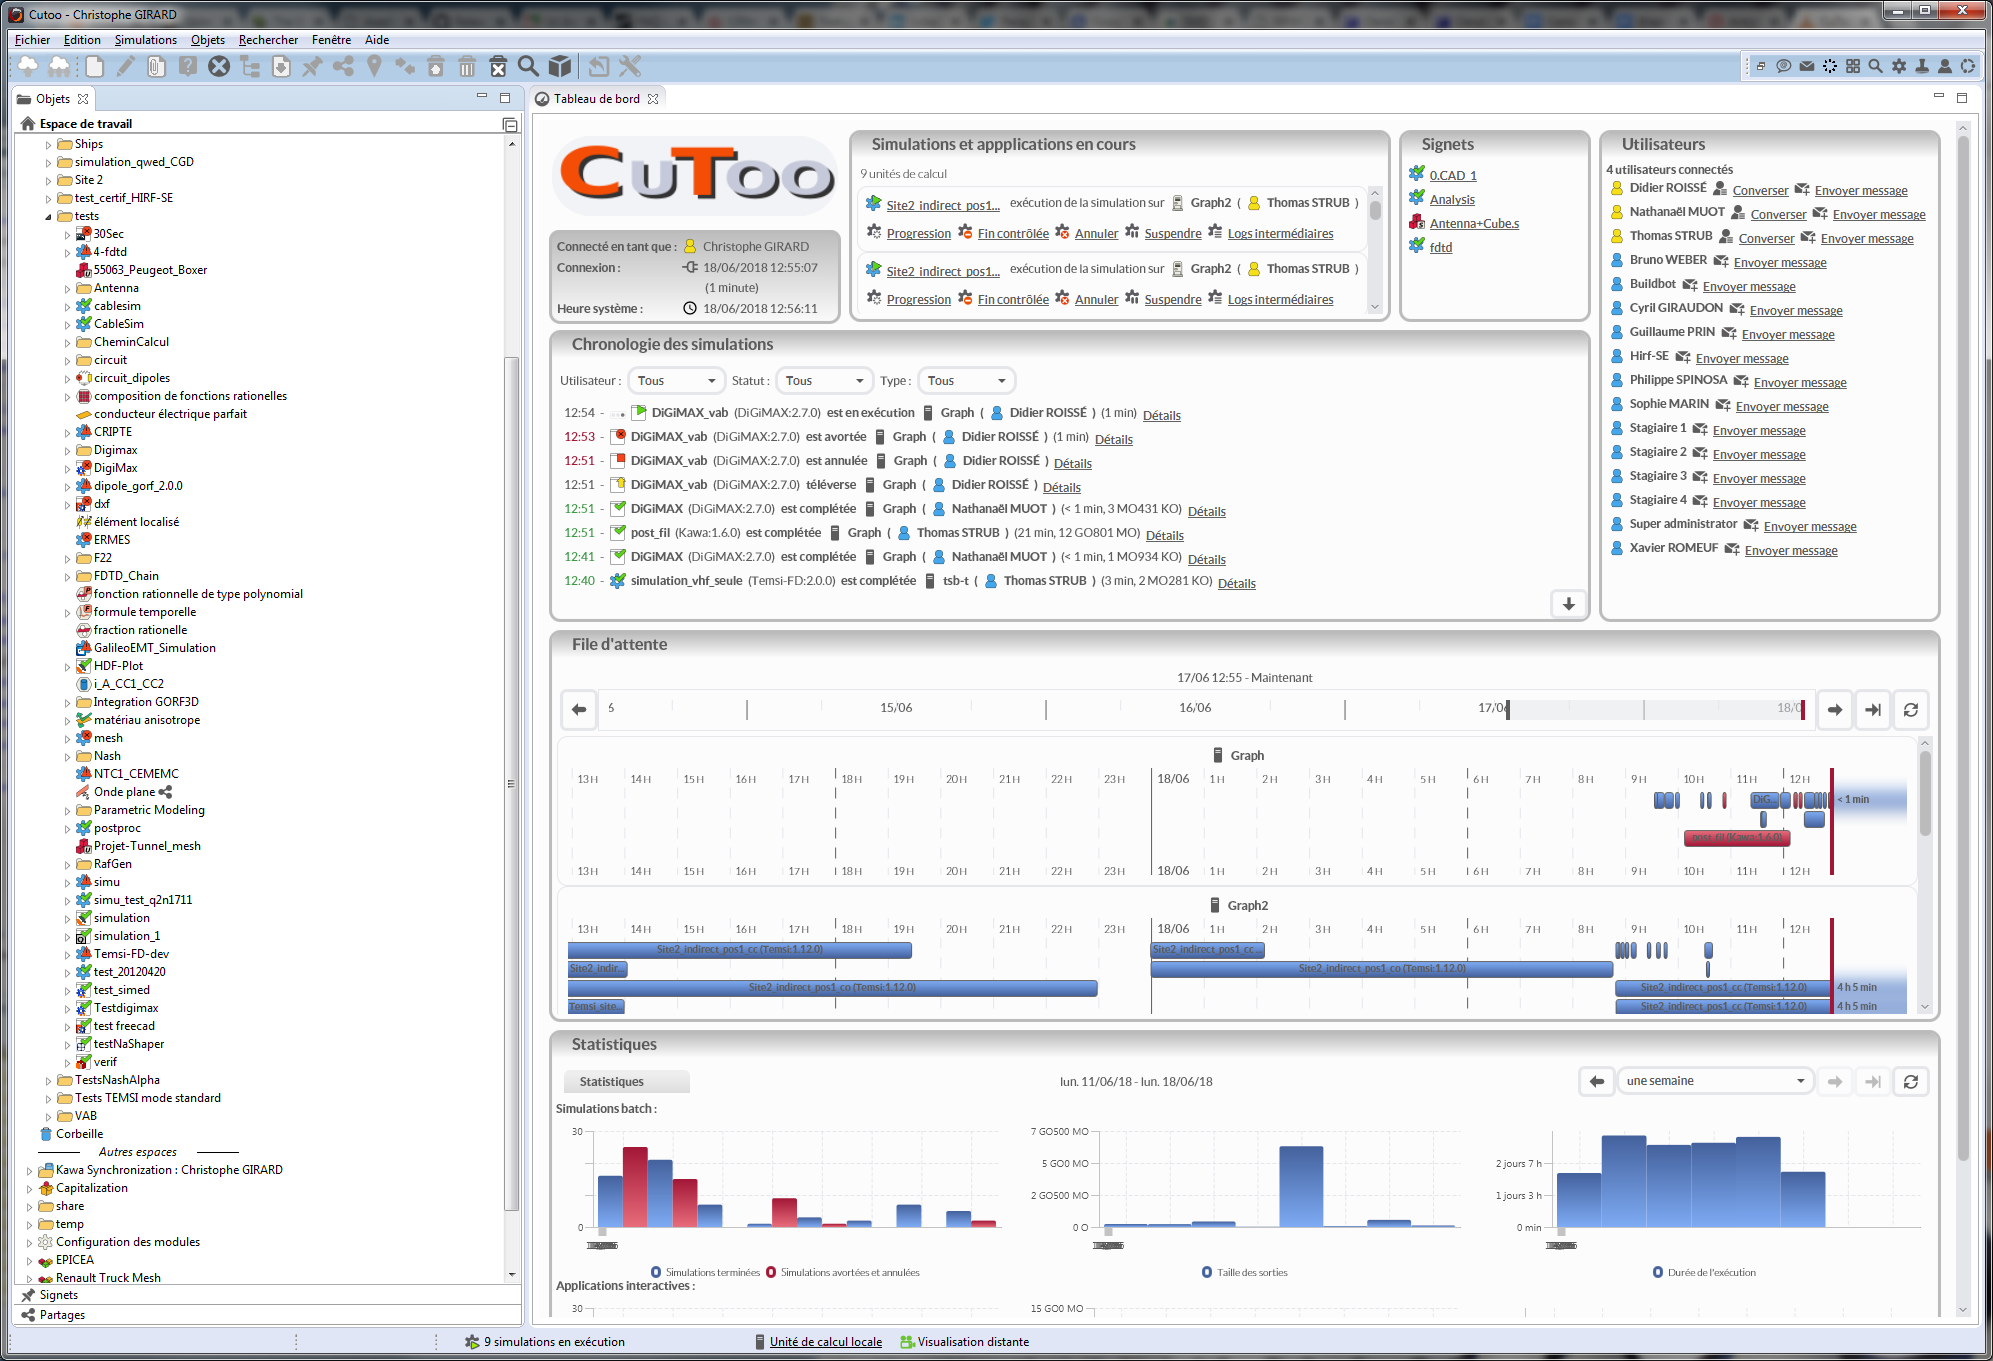Screen dimensions: 1993x1361
Task: Click the paperclip attachment toolbar icon
Action: pyautogui.click(x=156, y=66)
